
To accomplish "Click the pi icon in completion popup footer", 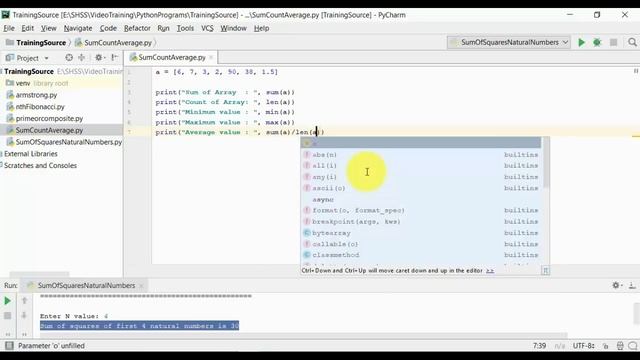I will point(545,271).
